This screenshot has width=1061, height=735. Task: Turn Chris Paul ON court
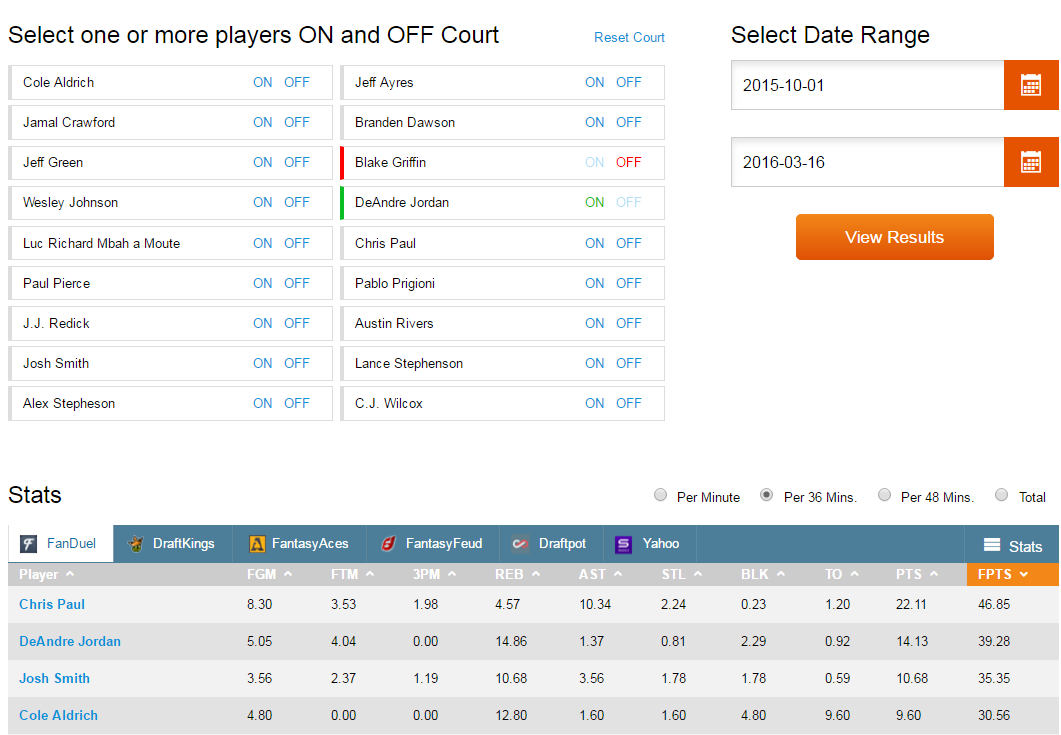(595, 244)
